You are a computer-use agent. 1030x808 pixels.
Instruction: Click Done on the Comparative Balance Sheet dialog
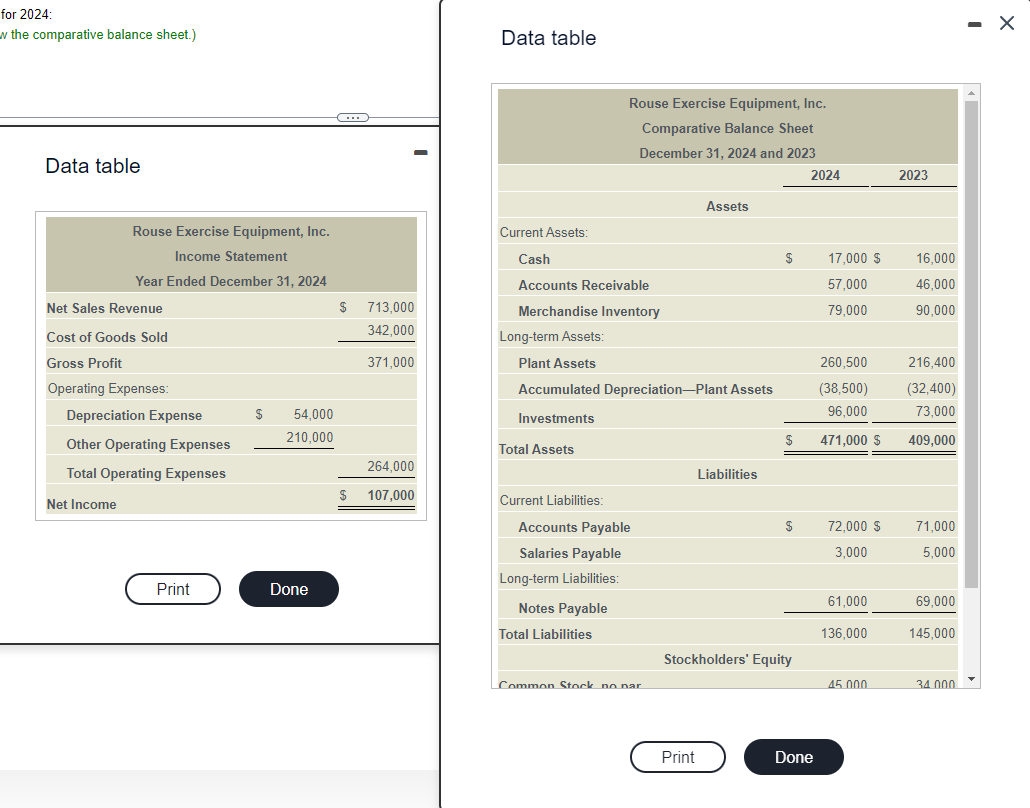click(x=793, y=757)
